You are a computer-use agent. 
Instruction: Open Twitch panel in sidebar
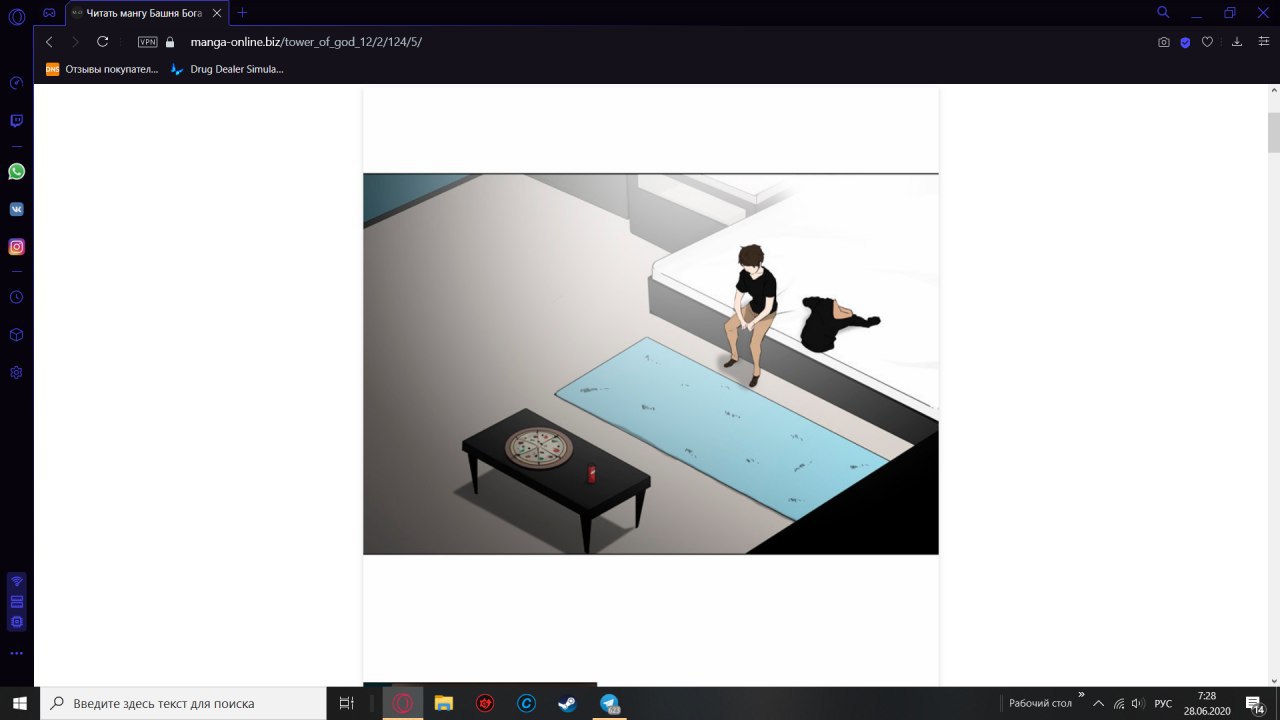(16, 121)
